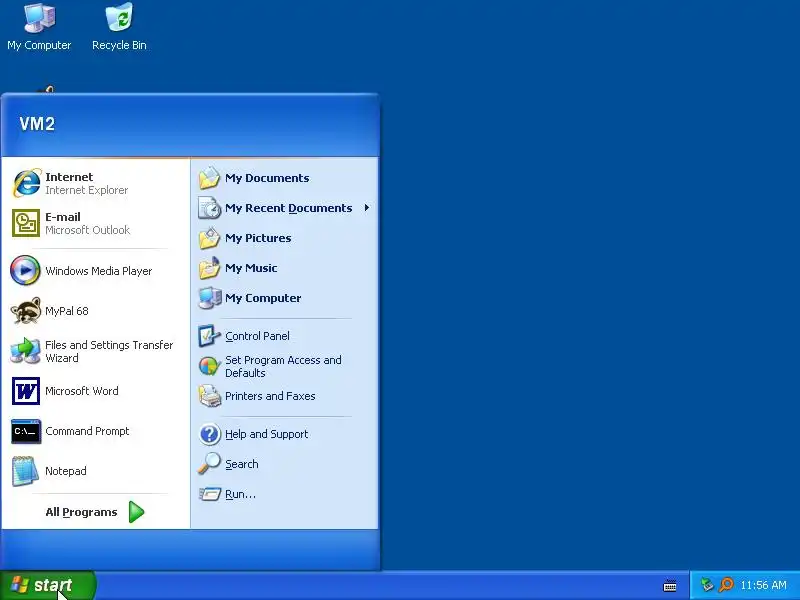Click the Start button
The image size is (800, 600).
[x=47, y=585]
